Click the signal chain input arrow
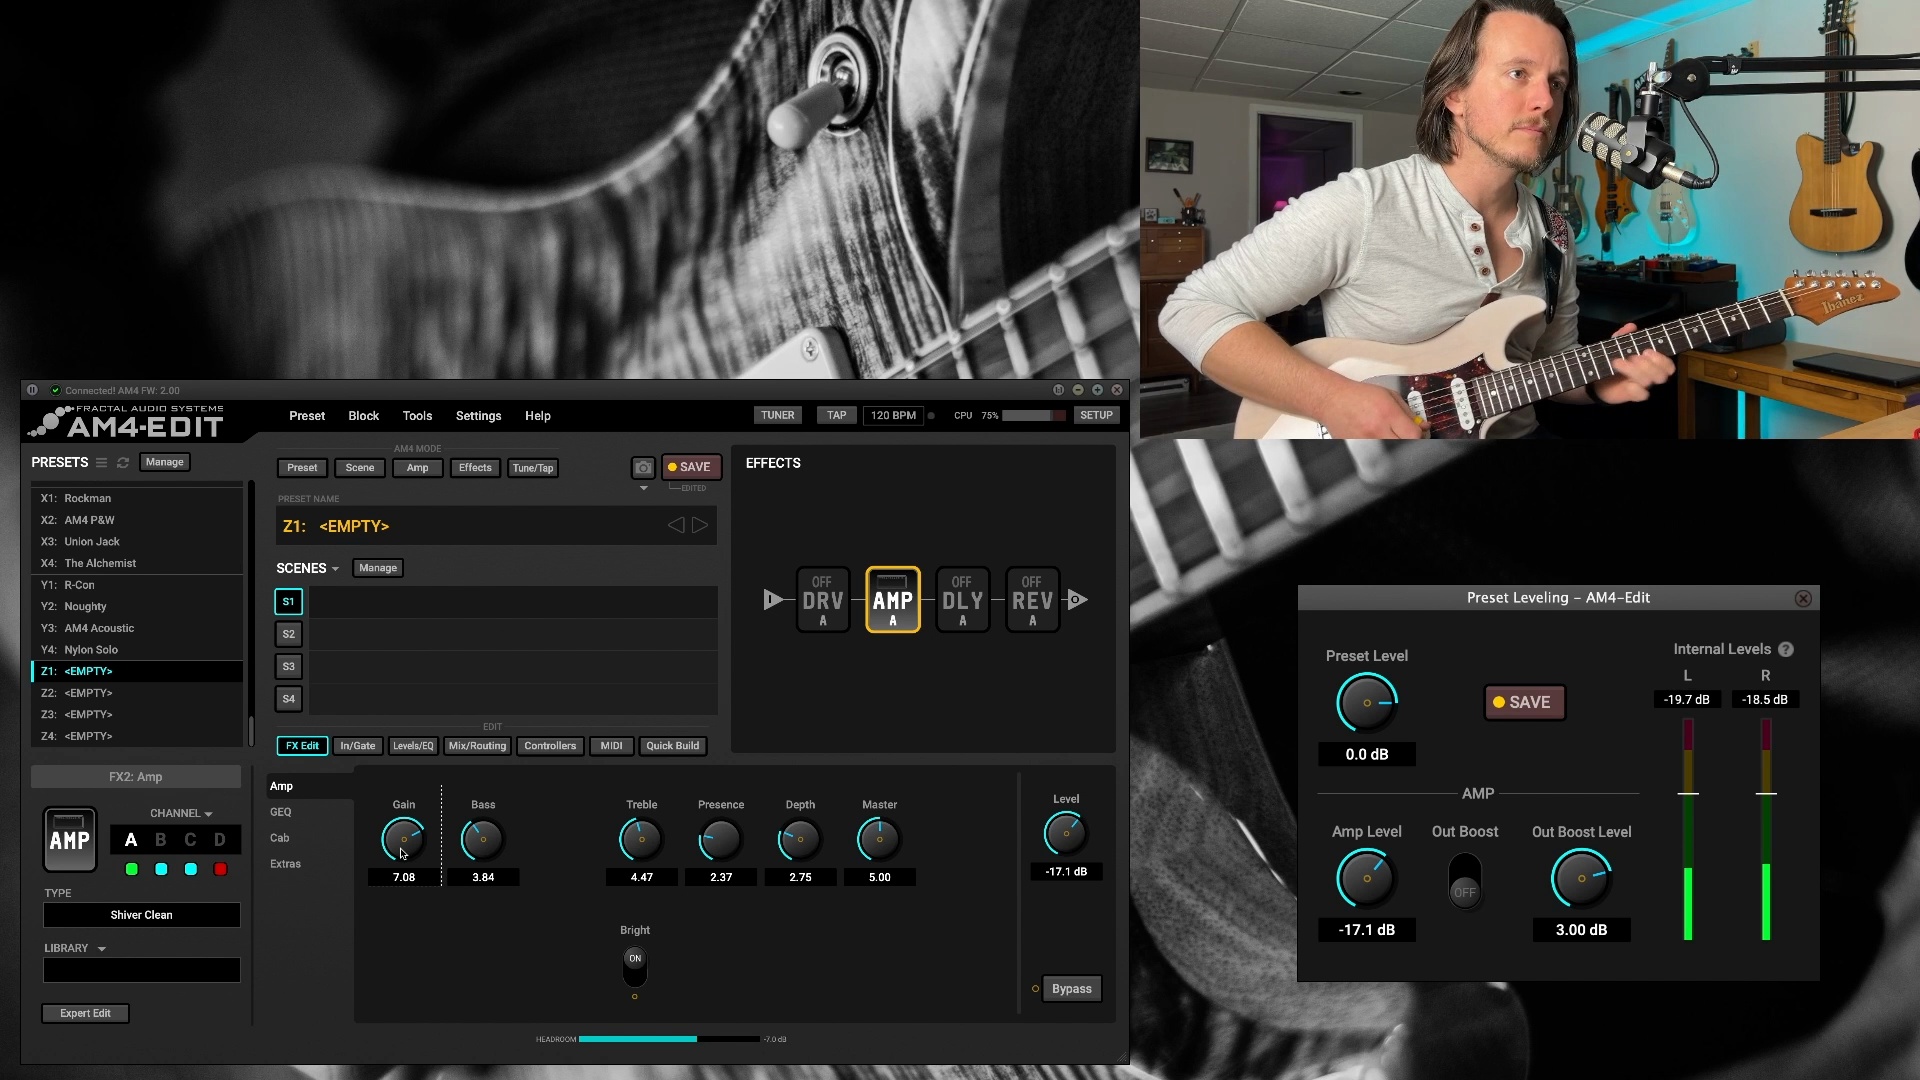 point(772,600)
